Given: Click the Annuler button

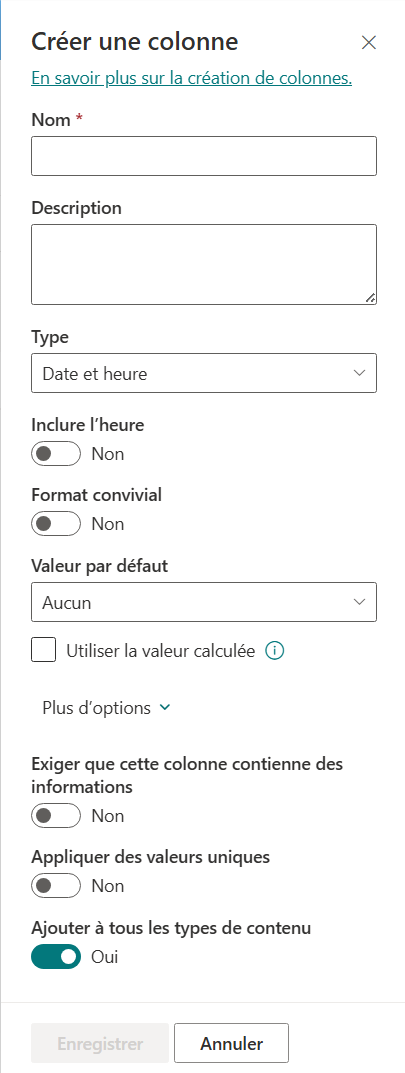Looking at the screenshot, I should coord(231,1044).
